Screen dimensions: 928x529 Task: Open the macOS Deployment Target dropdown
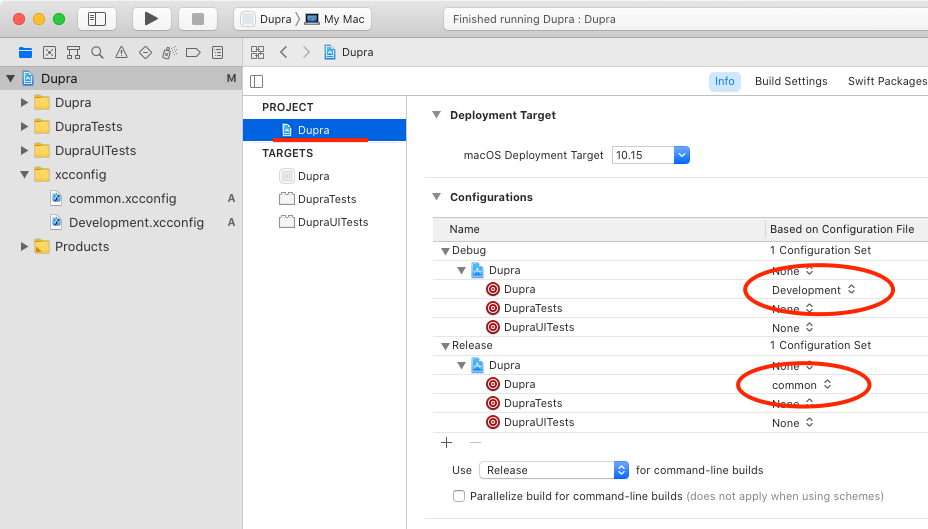pyautogui.click(x=681, y=155)
